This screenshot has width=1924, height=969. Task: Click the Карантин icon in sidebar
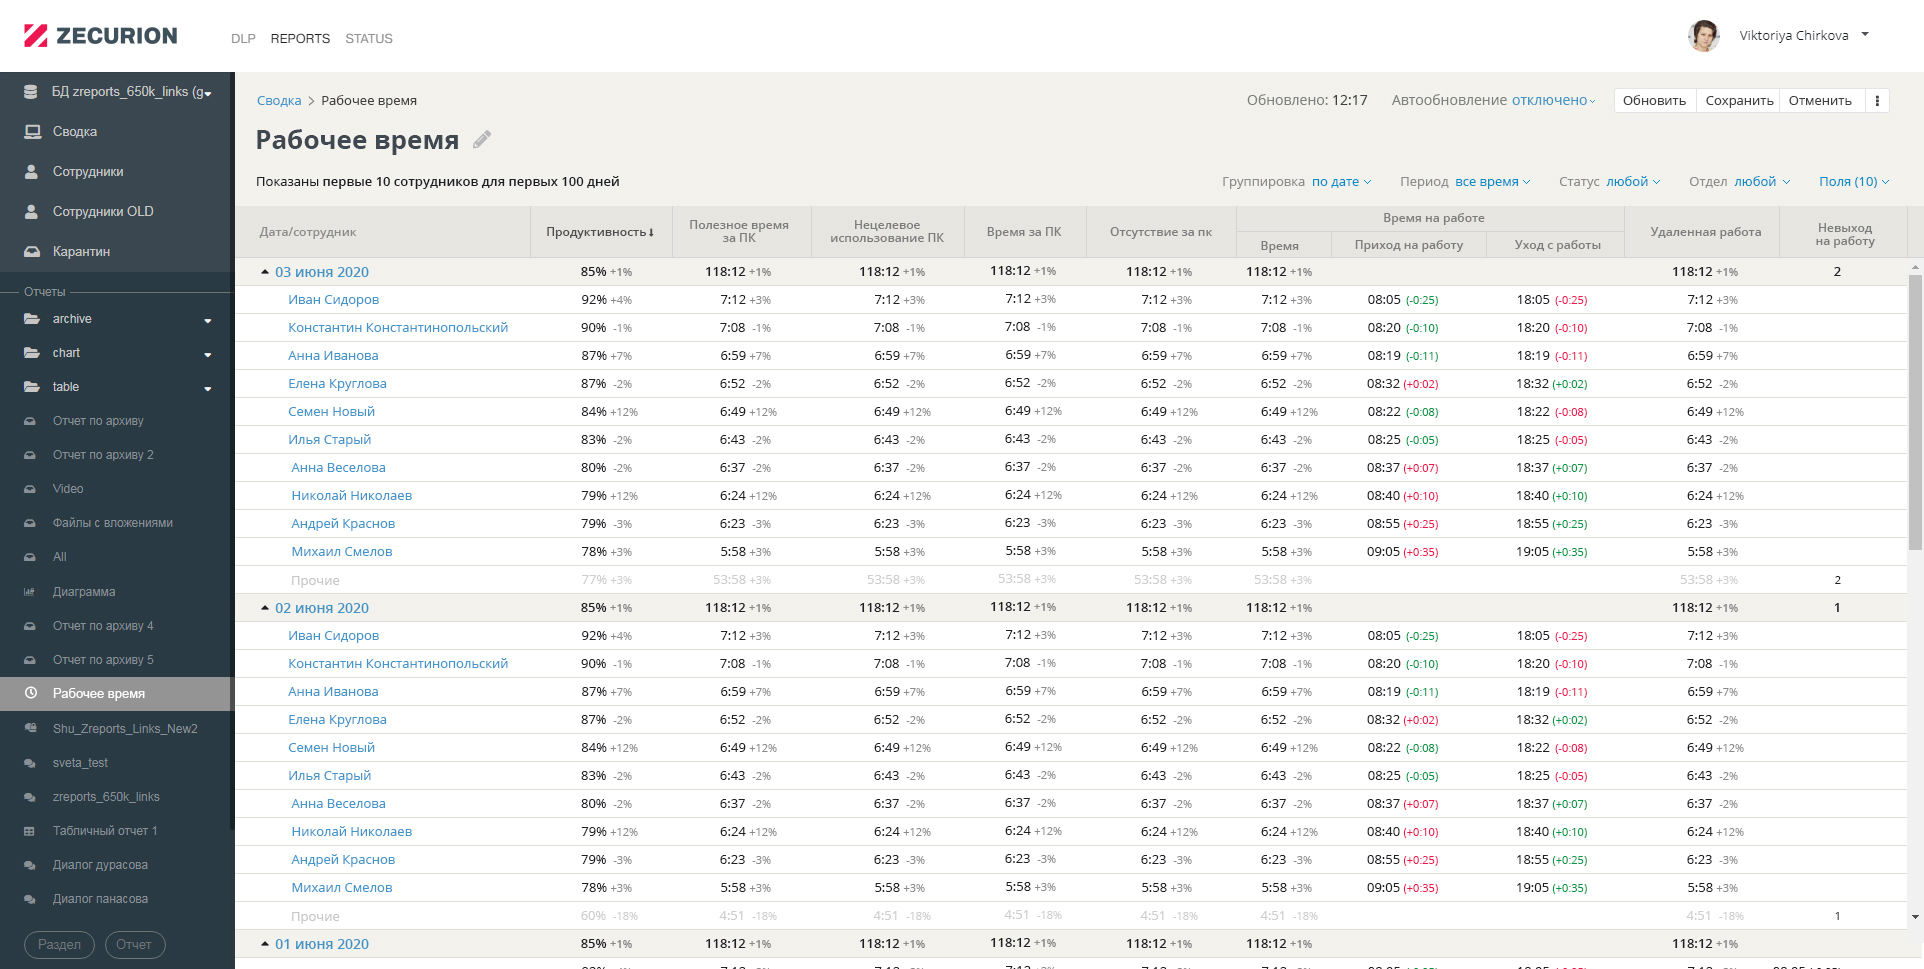pyautogui.click(x=32, y=252)
